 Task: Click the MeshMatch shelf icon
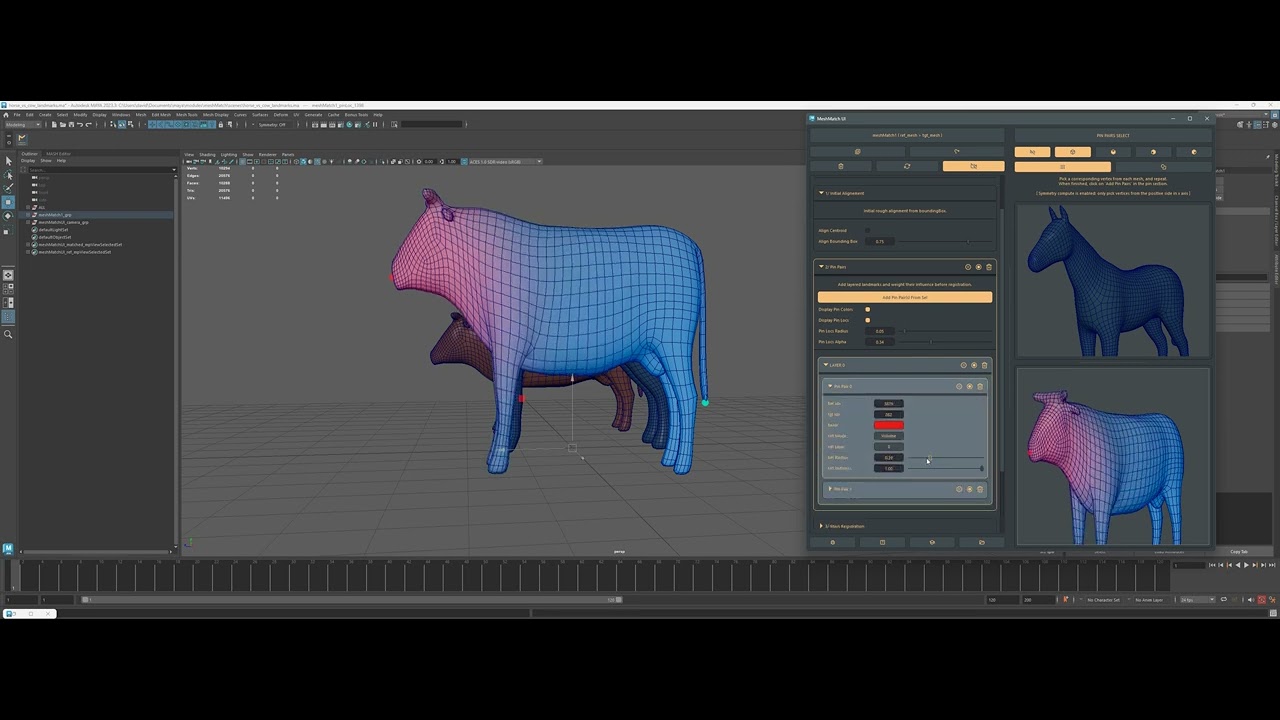coord(21,138)
